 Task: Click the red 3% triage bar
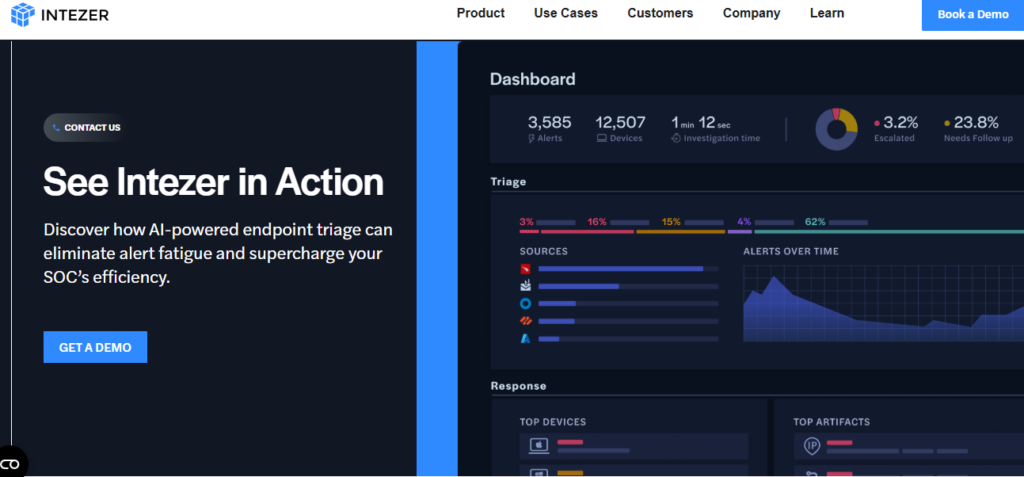point(529,231)
